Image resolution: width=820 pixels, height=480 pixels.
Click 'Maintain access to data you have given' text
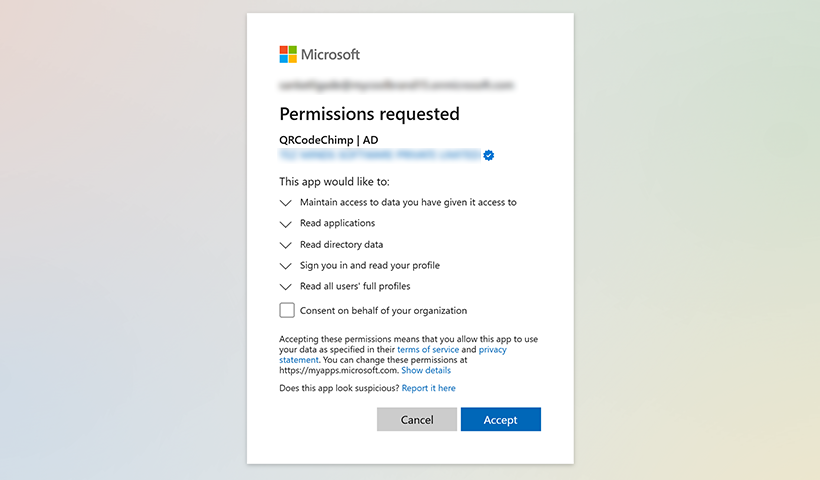pos(408,202)
